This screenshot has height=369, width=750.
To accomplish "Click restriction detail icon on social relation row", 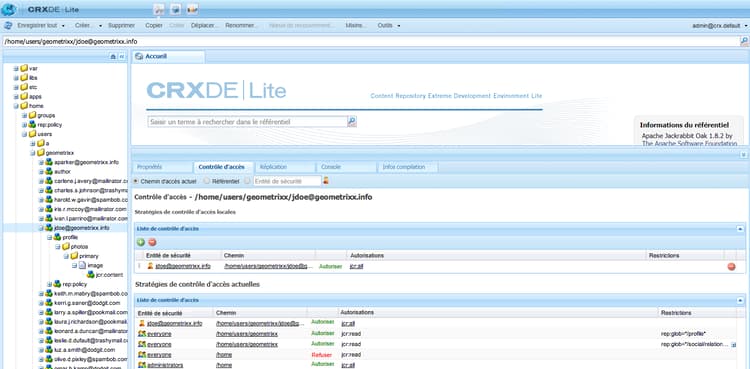I will (x=734, y=345).
